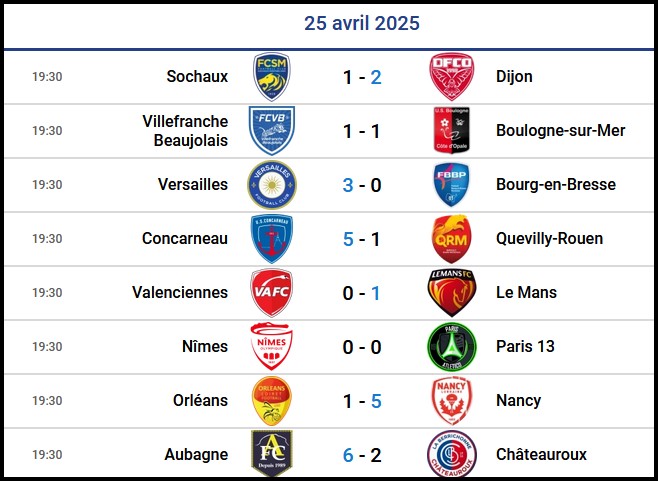Screen dimensions: 658x481
Task: Click the Nîmes Olympique logo
Action: (x=272, y=346)
